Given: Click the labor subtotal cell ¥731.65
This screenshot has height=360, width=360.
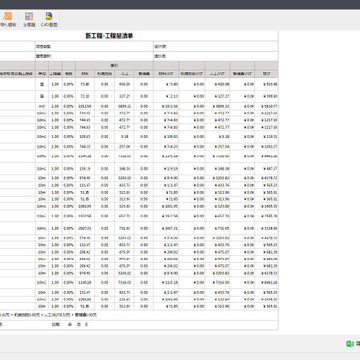Looking at the screenshot, I should tap(222, 229).
